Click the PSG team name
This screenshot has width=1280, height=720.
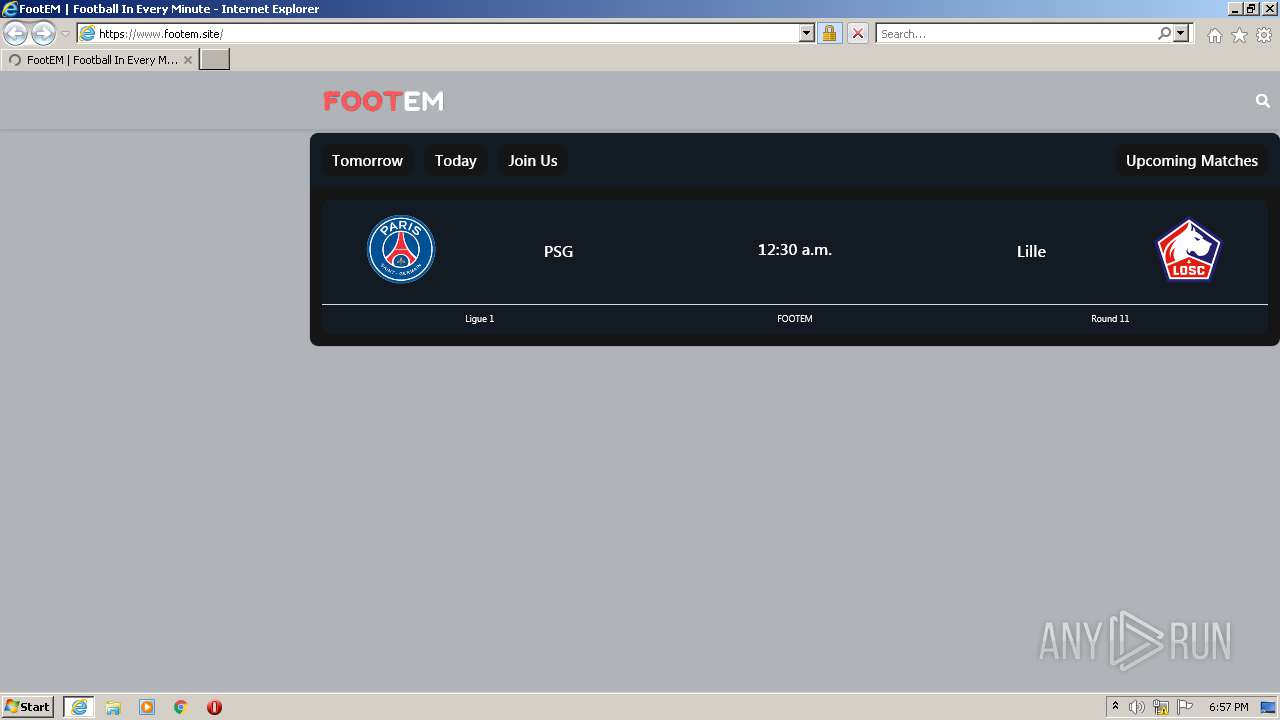click(x=558, y=252)
